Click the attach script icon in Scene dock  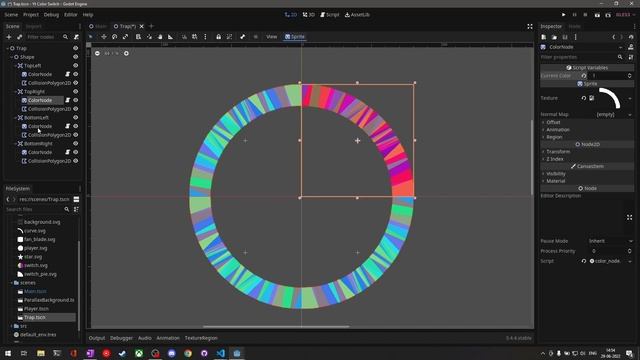click(x=76, y=37)
